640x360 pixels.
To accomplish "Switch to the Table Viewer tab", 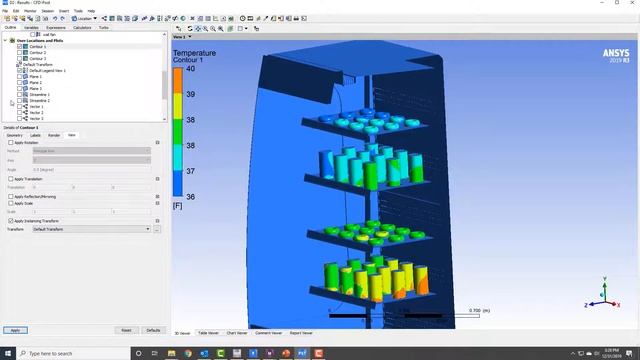I will (208, 333).
